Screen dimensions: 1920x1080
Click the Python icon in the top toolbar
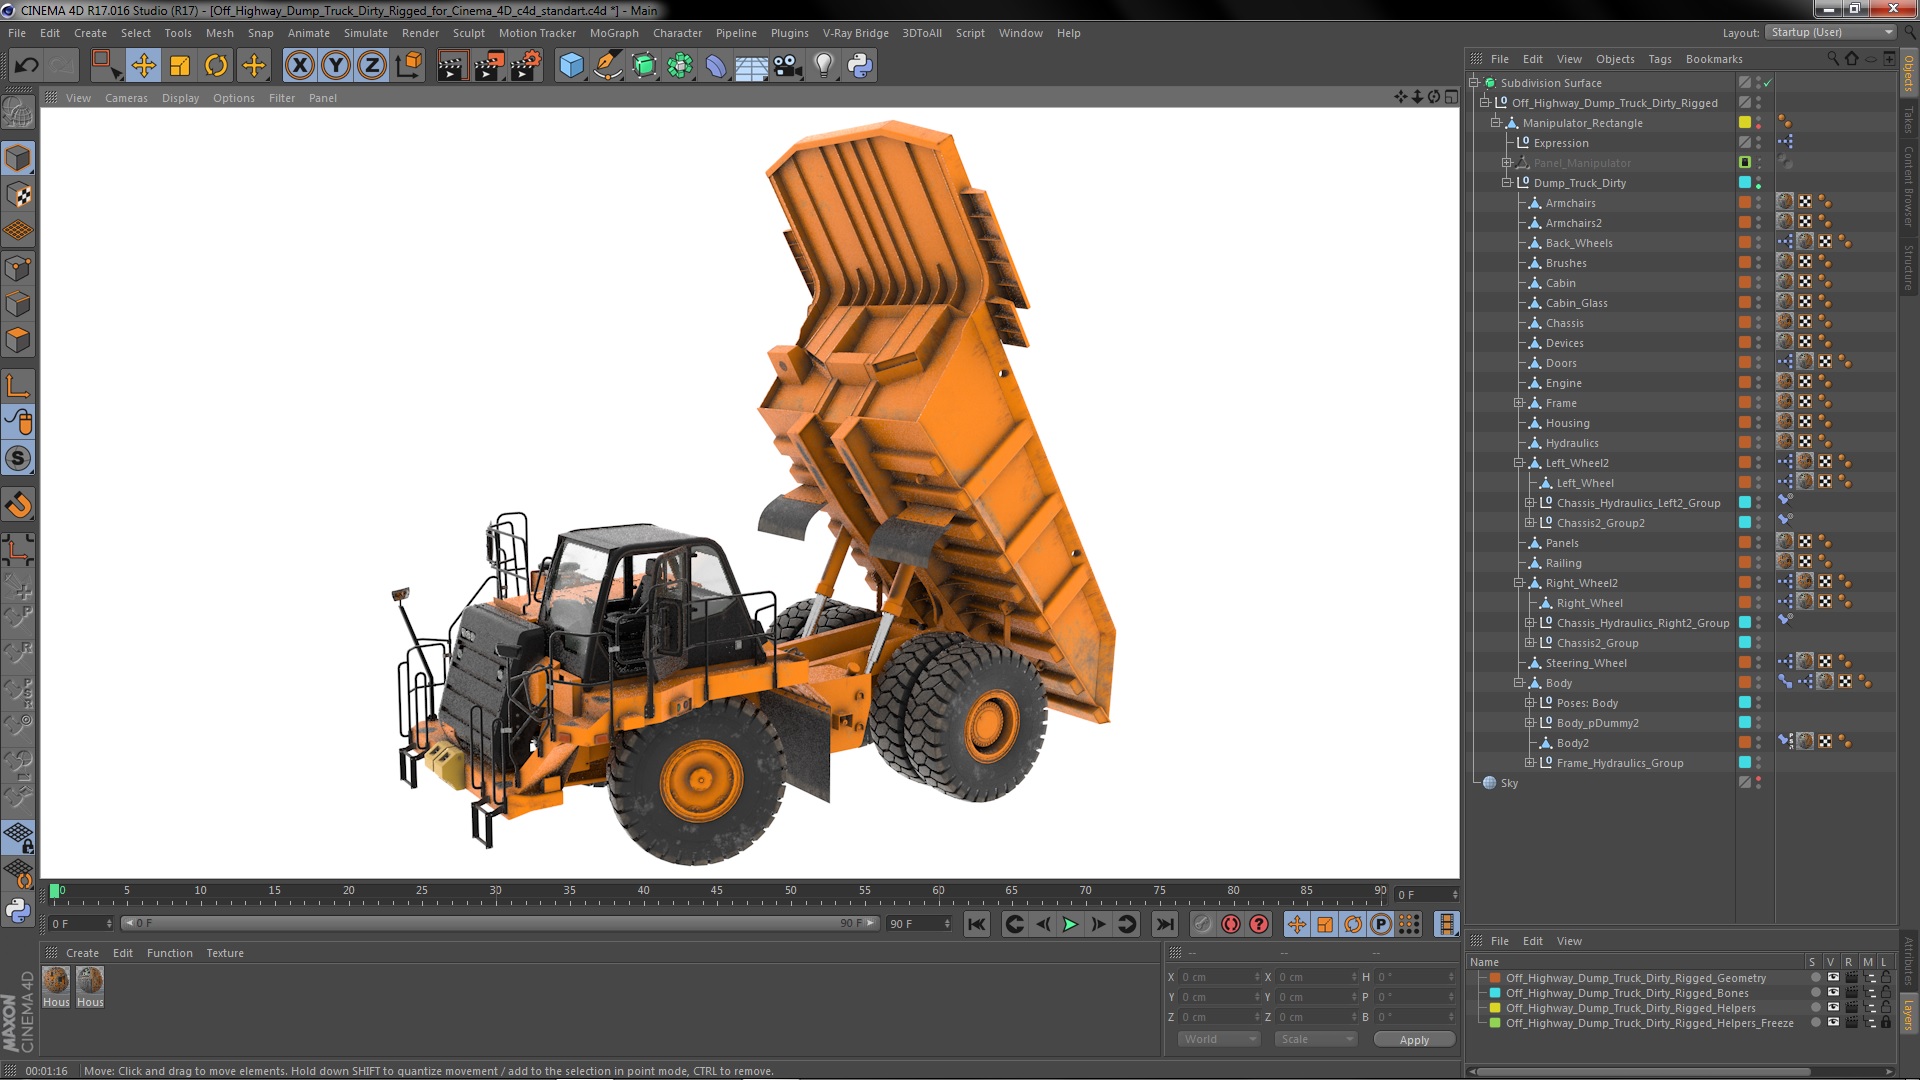click(x=860, y=66)
